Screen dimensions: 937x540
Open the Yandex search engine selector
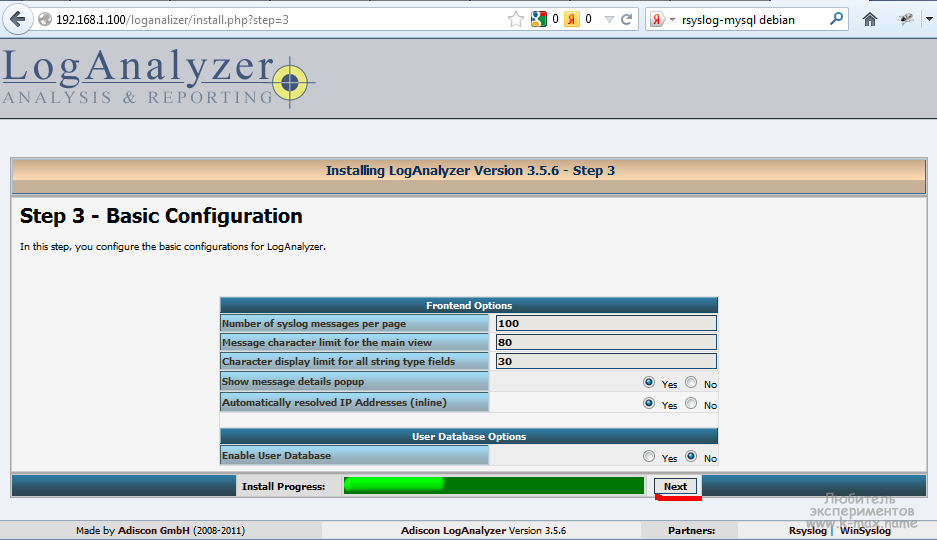662,20
